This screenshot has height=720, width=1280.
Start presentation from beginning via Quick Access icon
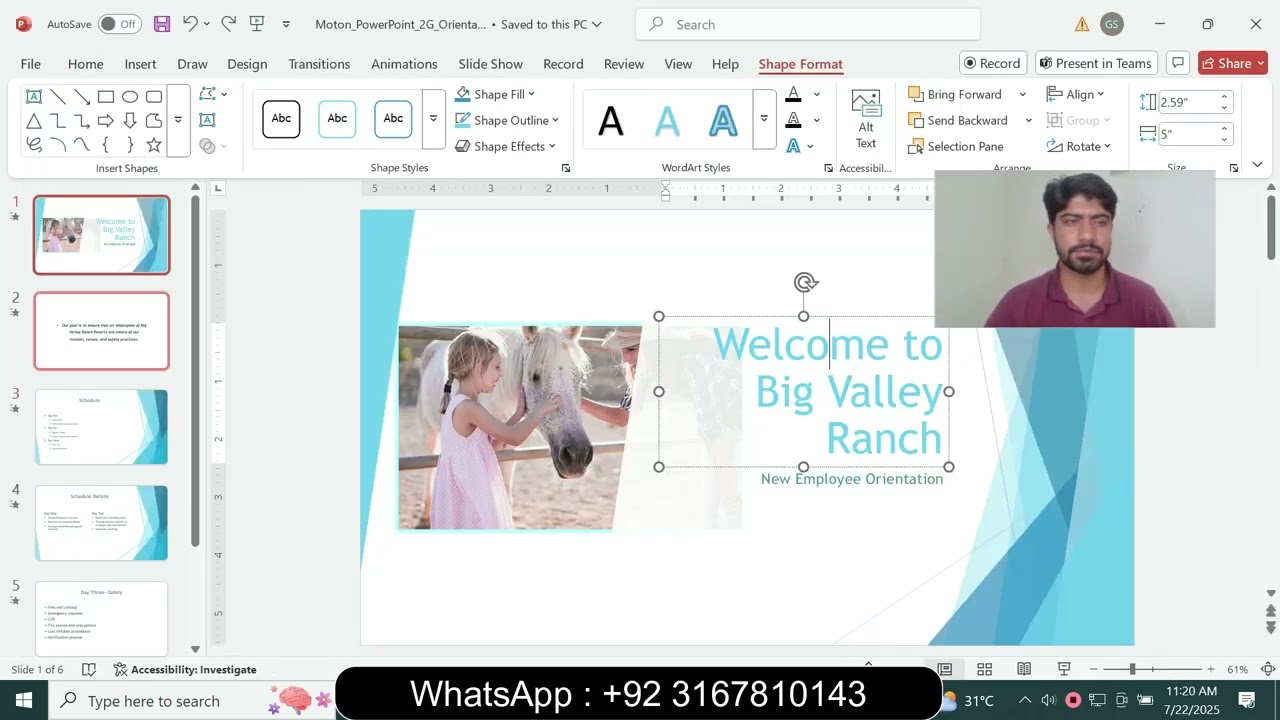coord(257,24)
